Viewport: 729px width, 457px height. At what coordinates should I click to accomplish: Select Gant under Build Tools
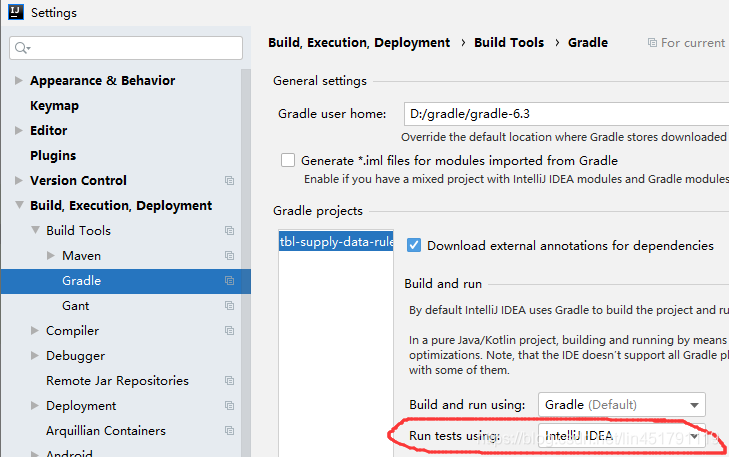[x=75, y=306]
